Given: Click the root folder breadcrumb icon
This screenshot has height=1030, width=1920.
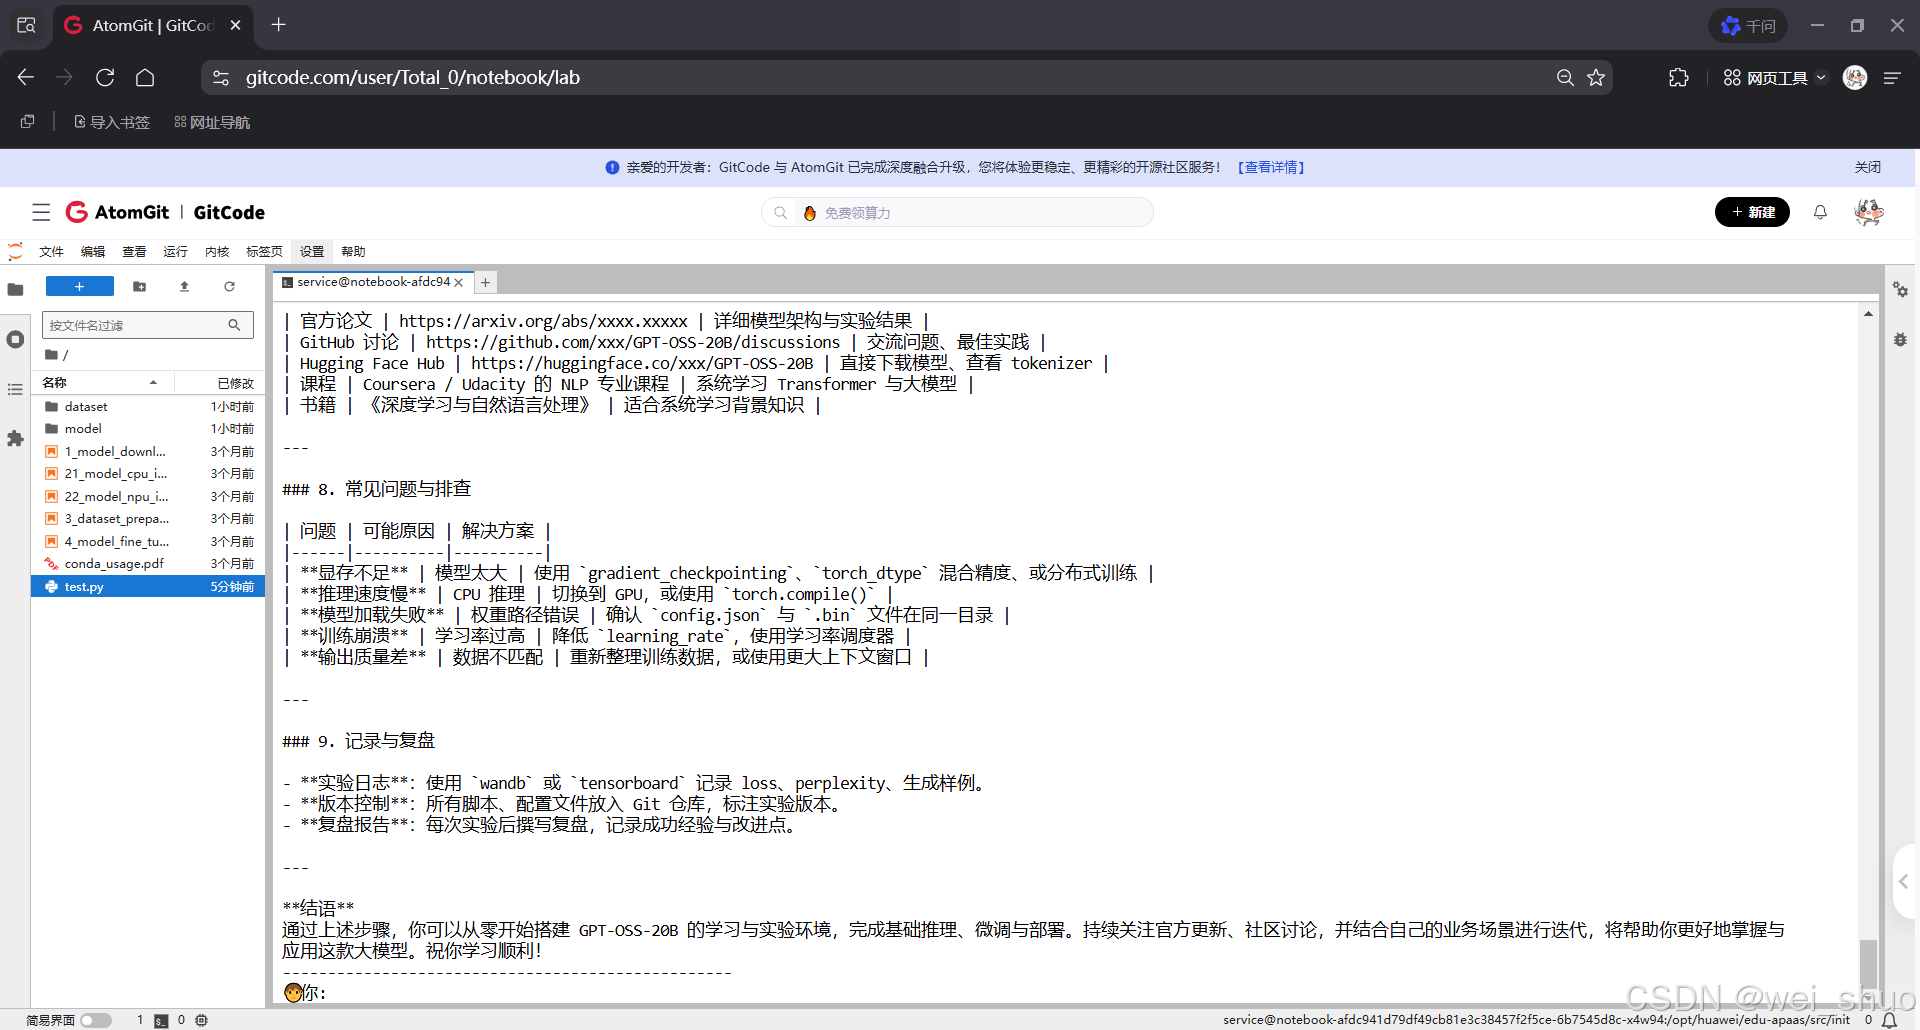Looking at the screenshot, I should pyautogui.click(x=51, y=355).
